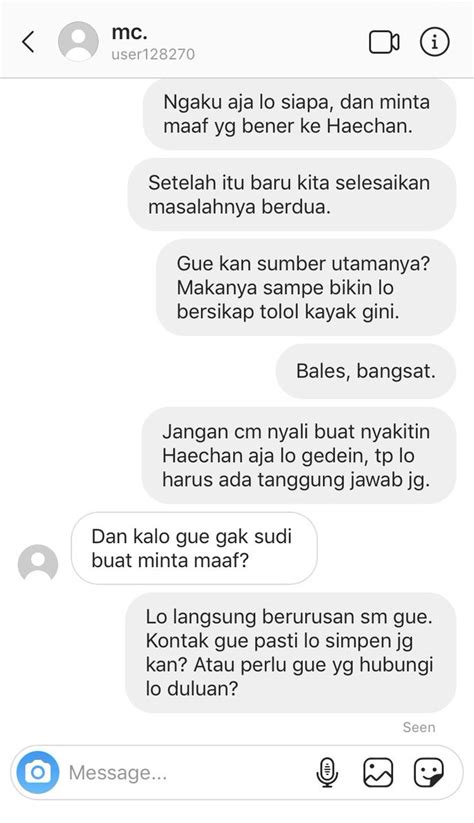The width and height of the screenshot is (474, 823).
Task: Tap the Seen status label
Action: [419, 727]
